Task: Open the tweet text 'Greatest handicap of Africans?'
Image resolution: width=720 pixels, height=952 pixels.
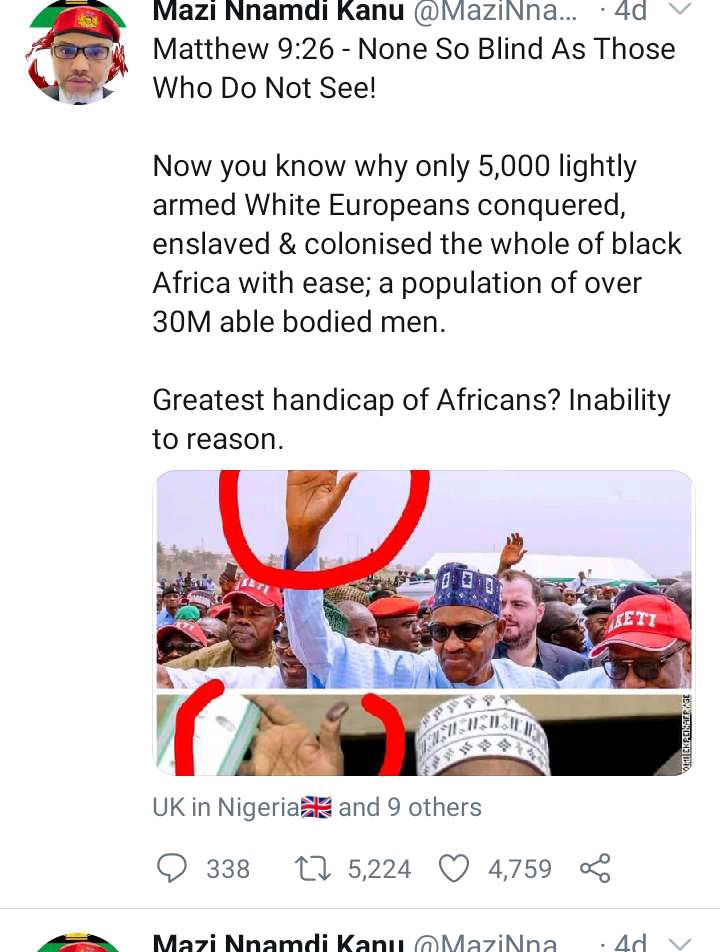Action: coord(356,400)
